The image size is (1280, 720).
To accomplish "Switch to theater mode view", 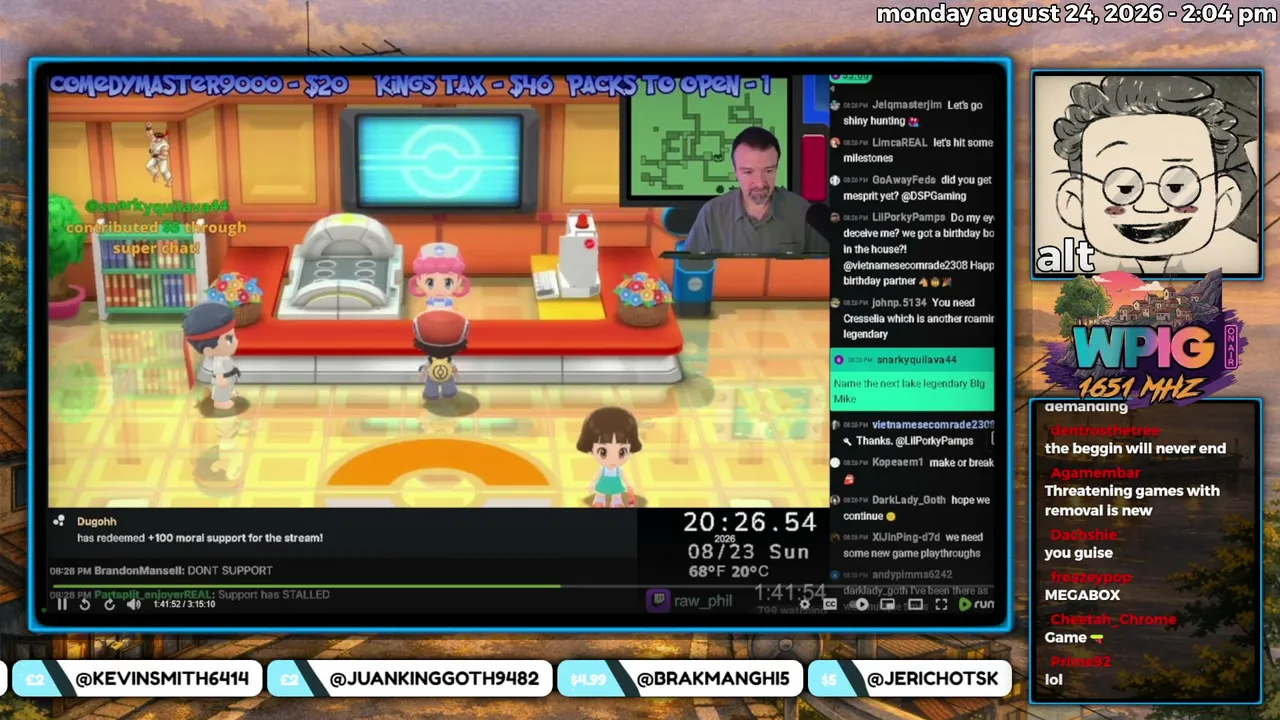I will [x=914, y=604].
